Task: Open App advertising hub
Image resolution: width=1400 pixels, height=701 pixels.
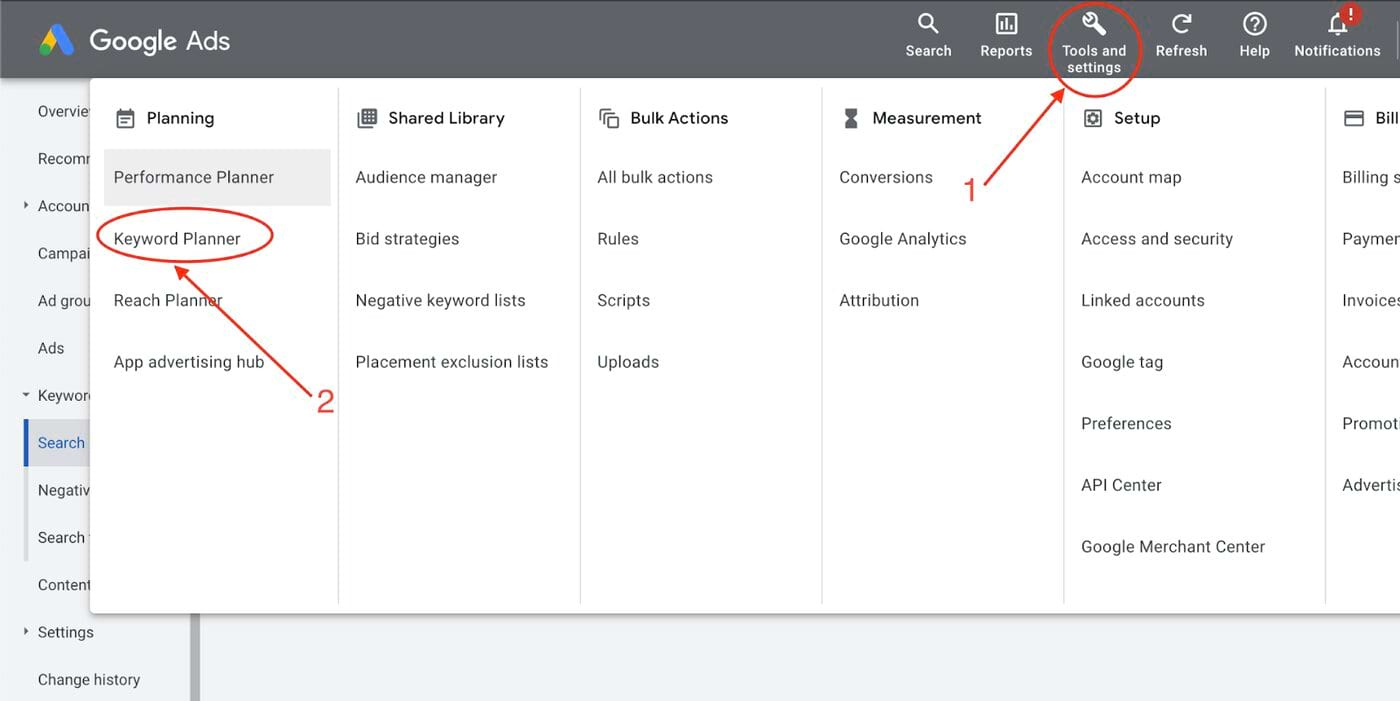Action: click(x=189, y=362)
